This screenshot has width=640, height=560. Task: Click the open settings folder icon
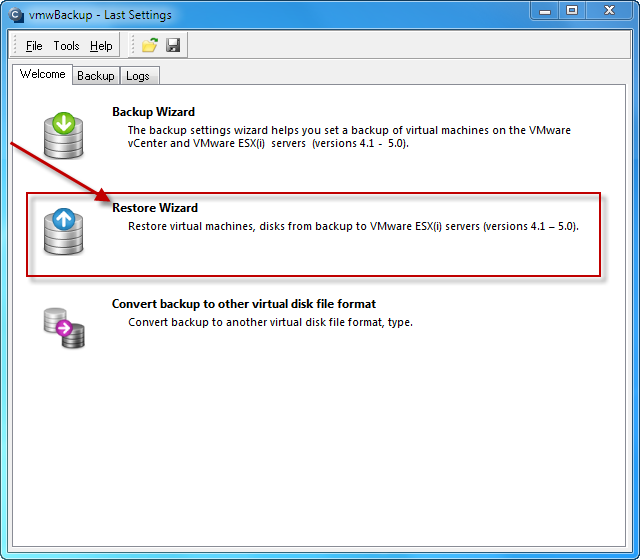pyautogui.click(x=150, y=45)
